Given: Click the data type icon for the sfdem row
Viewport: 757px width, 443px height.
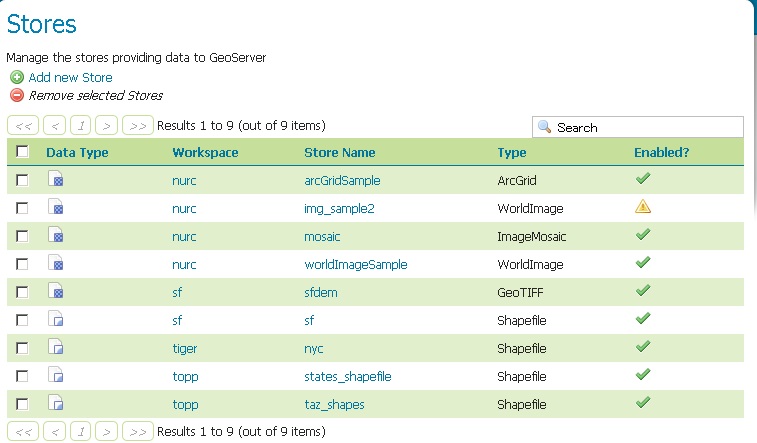Looking at the screenshot, I should pyautogui.click(x=57, y=292).
